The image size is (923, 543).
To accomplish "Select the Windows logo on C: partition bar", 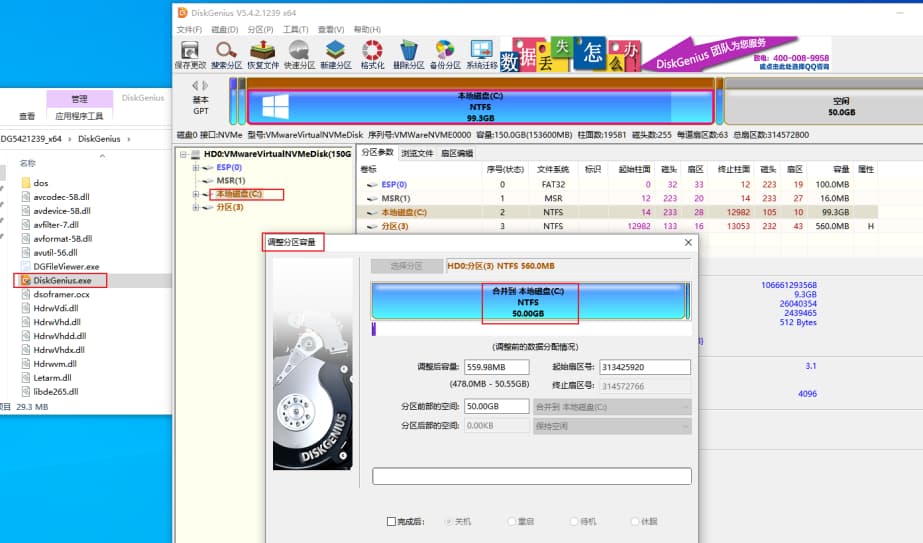I will [x=275, y=107].
